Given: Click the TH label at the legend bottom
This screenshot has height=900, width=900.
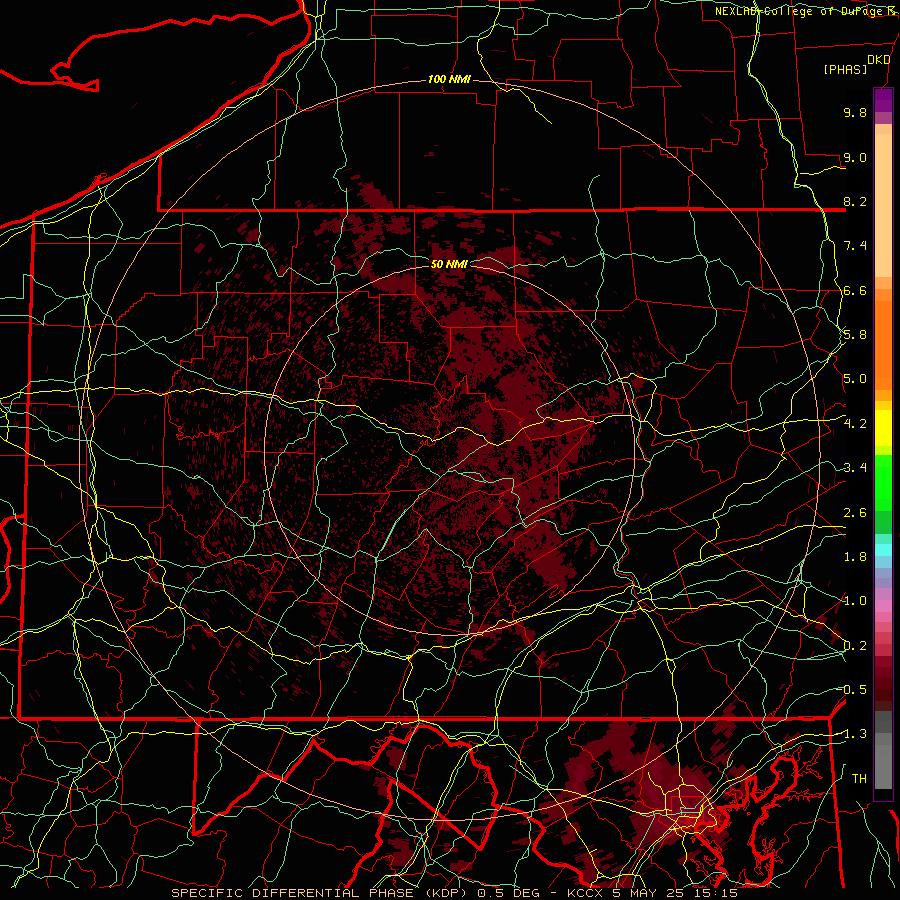Looking at the screenshot, I should point(859,779).
